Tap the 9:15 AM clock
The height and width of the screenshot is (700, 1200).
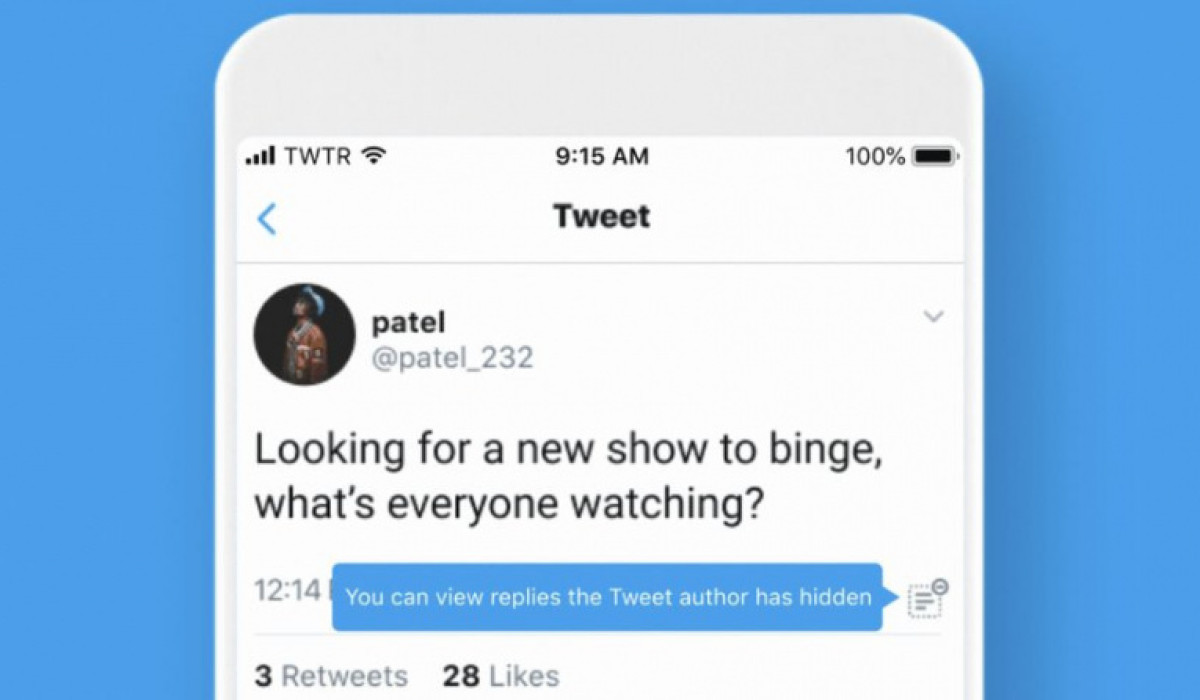(602, 156)
